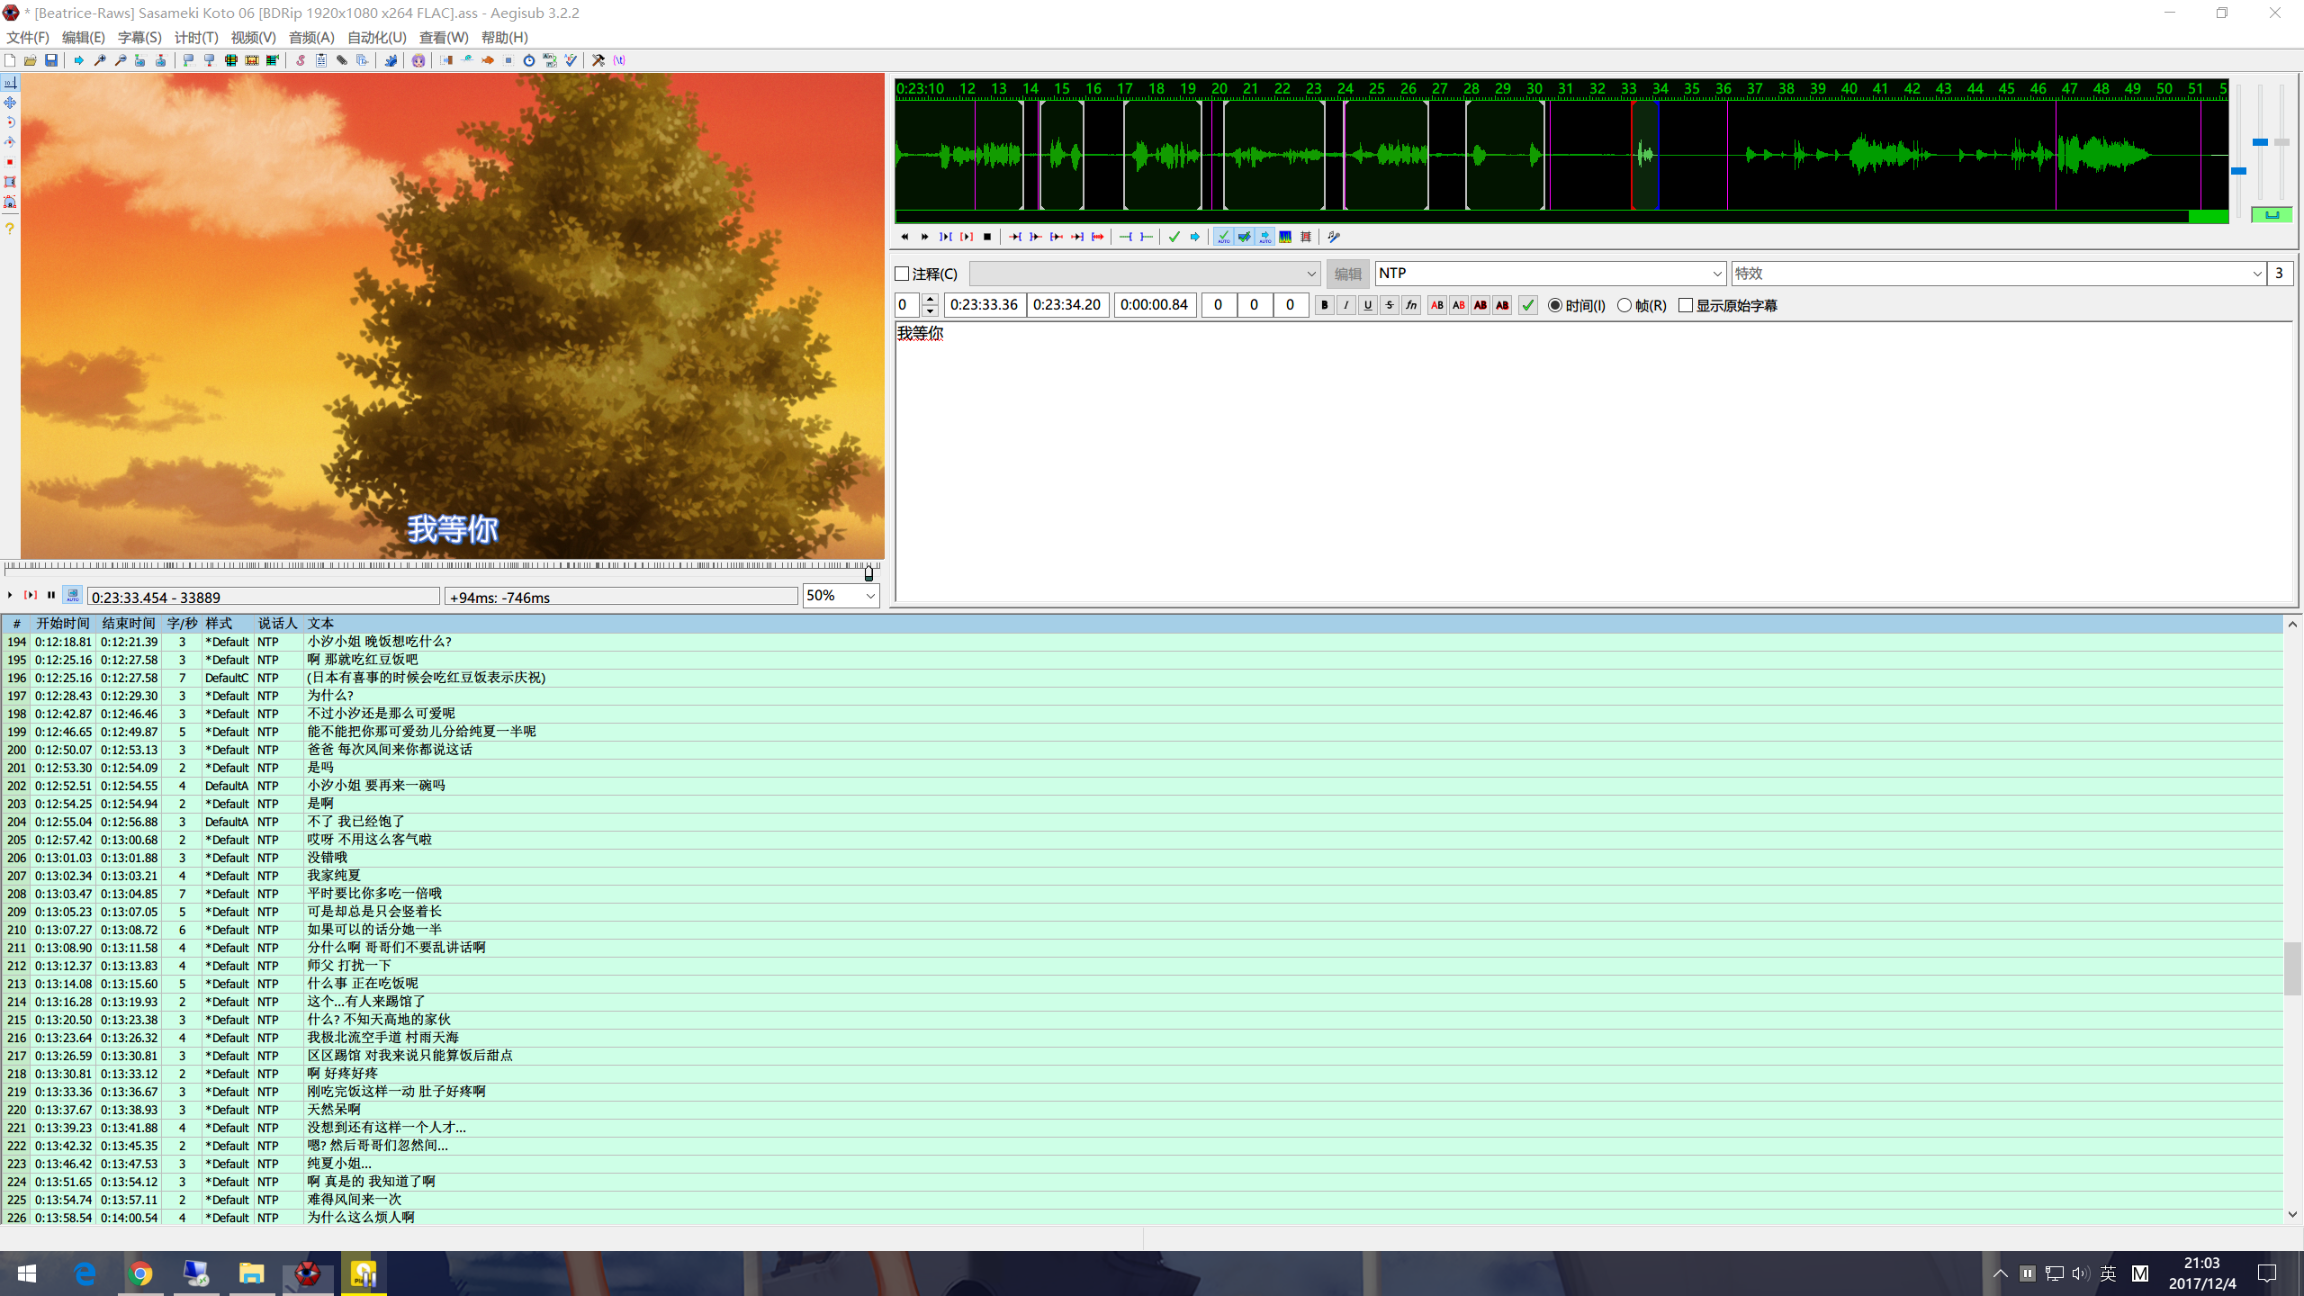The width and height of the screenshot is (2304, 1296).
Task: Click the jump to frame blue arrow
Action: 78,60
